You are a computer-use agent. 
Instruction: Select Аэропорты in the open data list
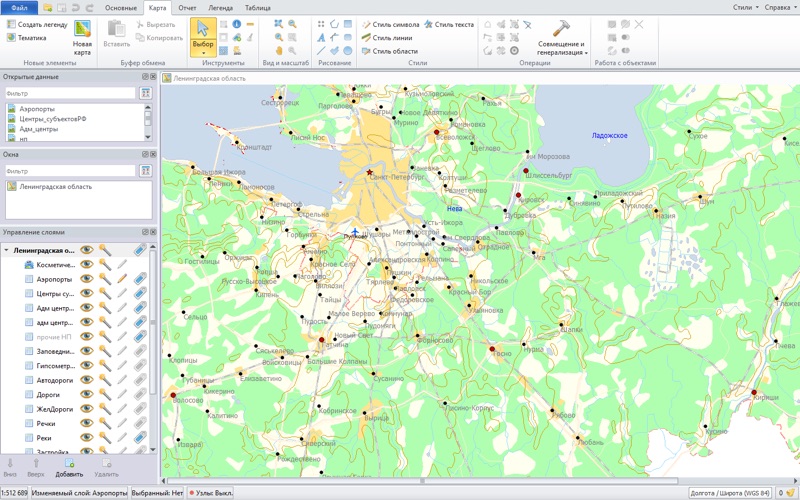pyautogui.click(x=37, y=109)
